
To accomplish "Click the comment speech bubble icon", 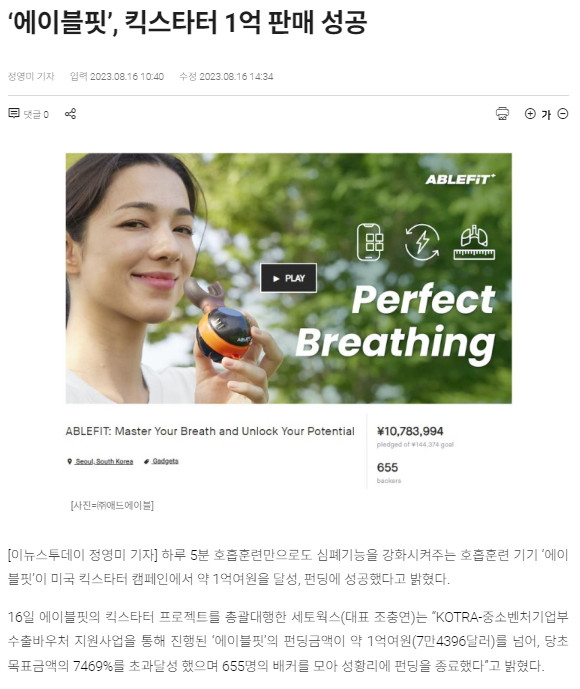I will coord(14,113).
